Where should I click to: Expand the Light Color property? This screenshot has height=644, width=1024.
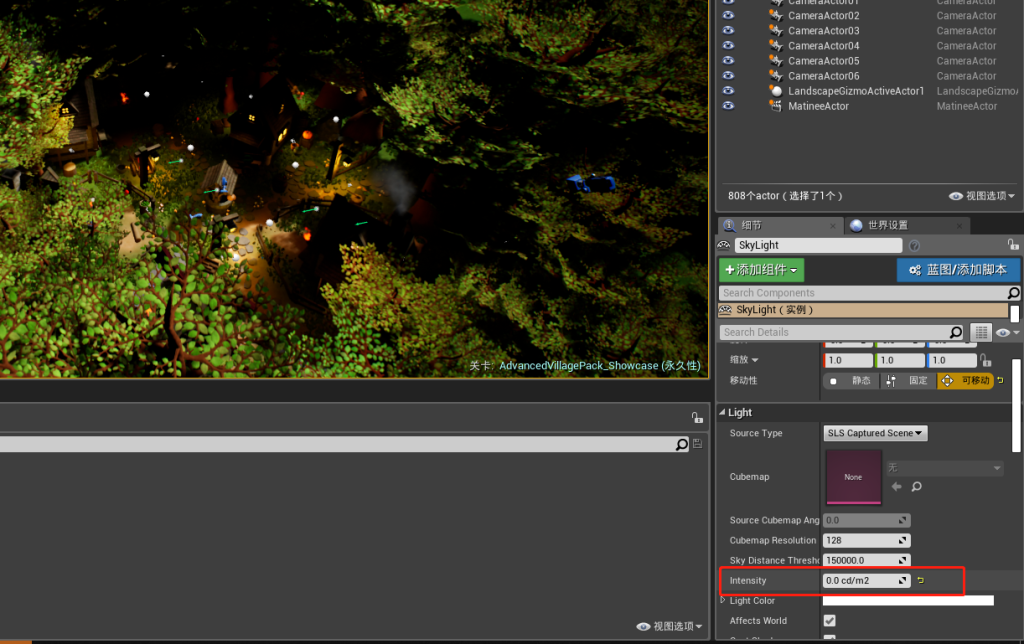724,601
